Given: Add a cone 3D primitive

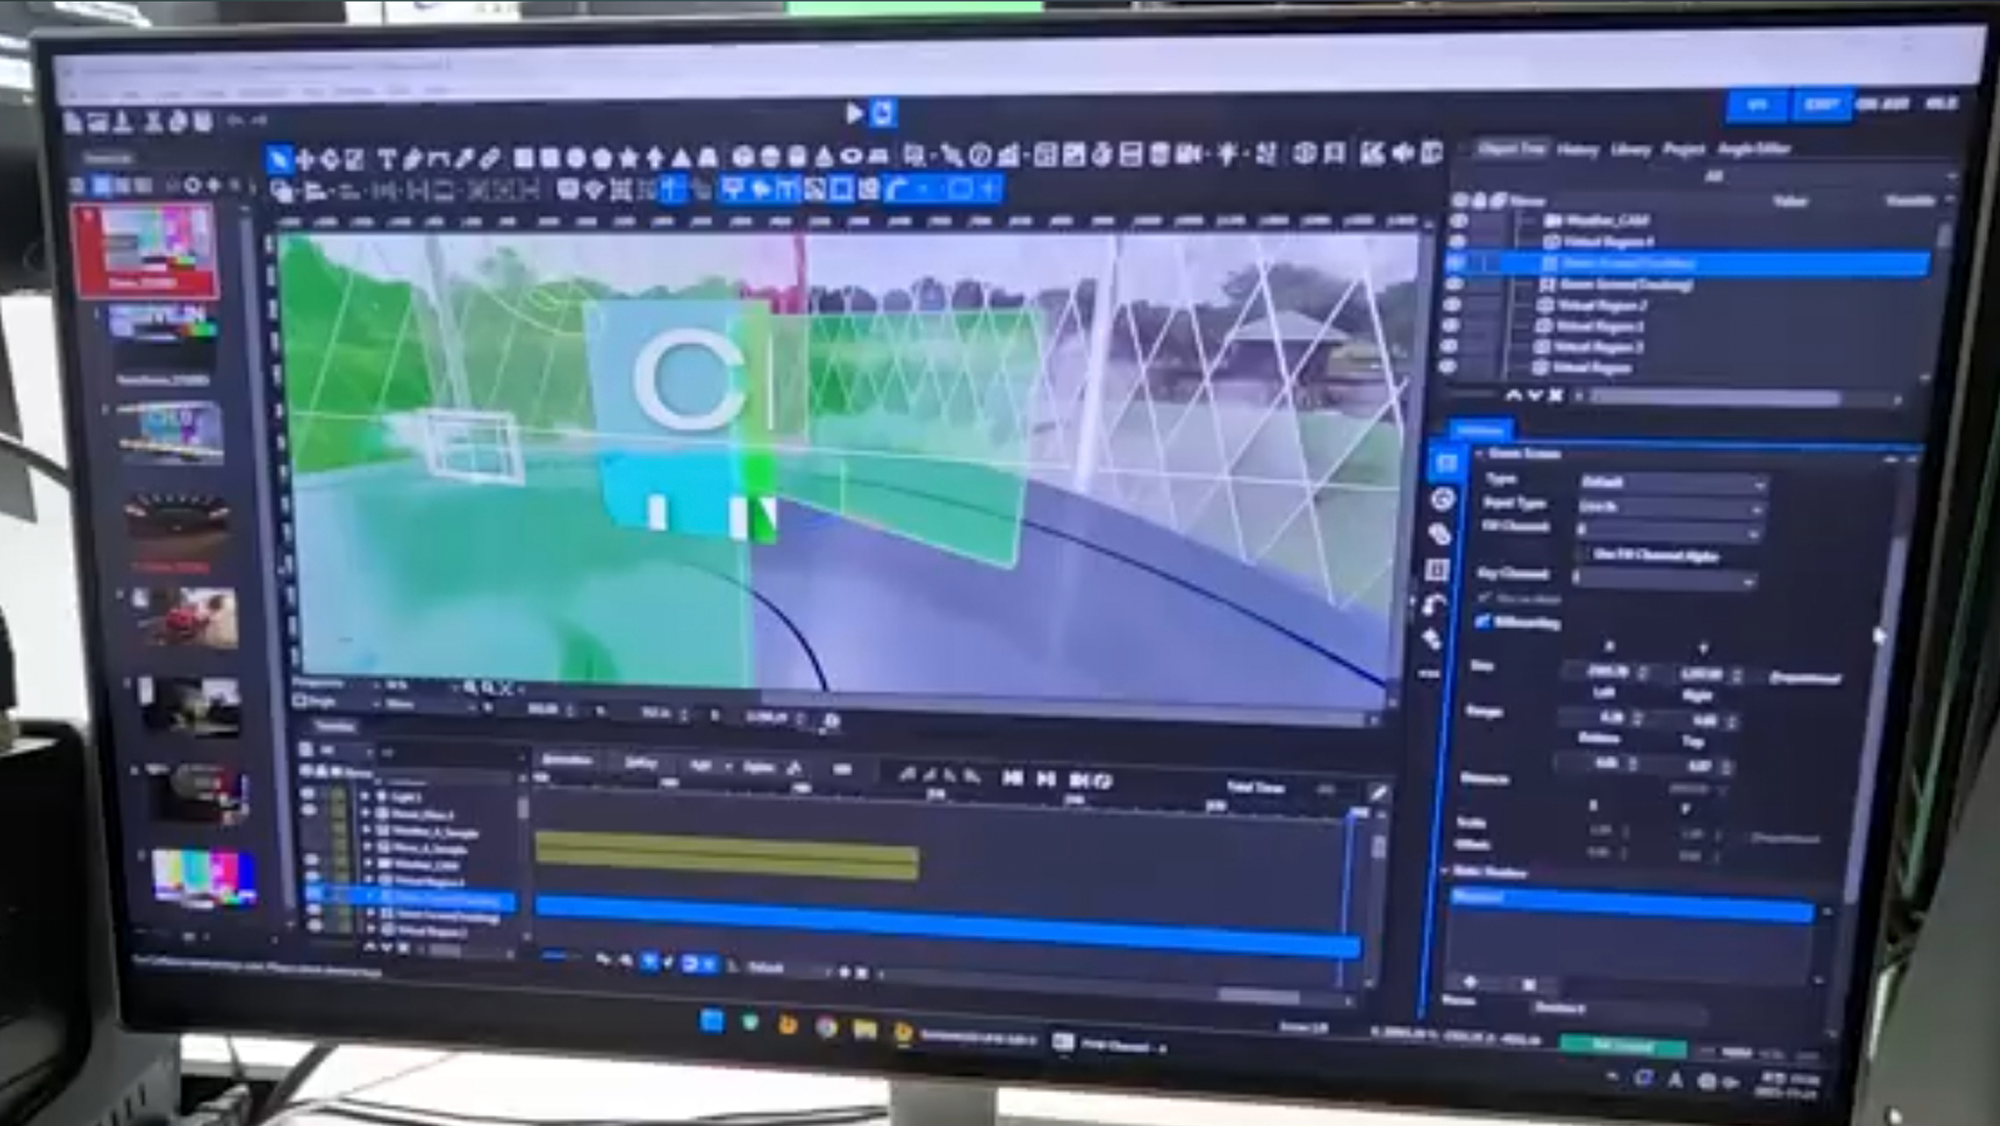Looking at the screenshot, I should click(824, 156).
